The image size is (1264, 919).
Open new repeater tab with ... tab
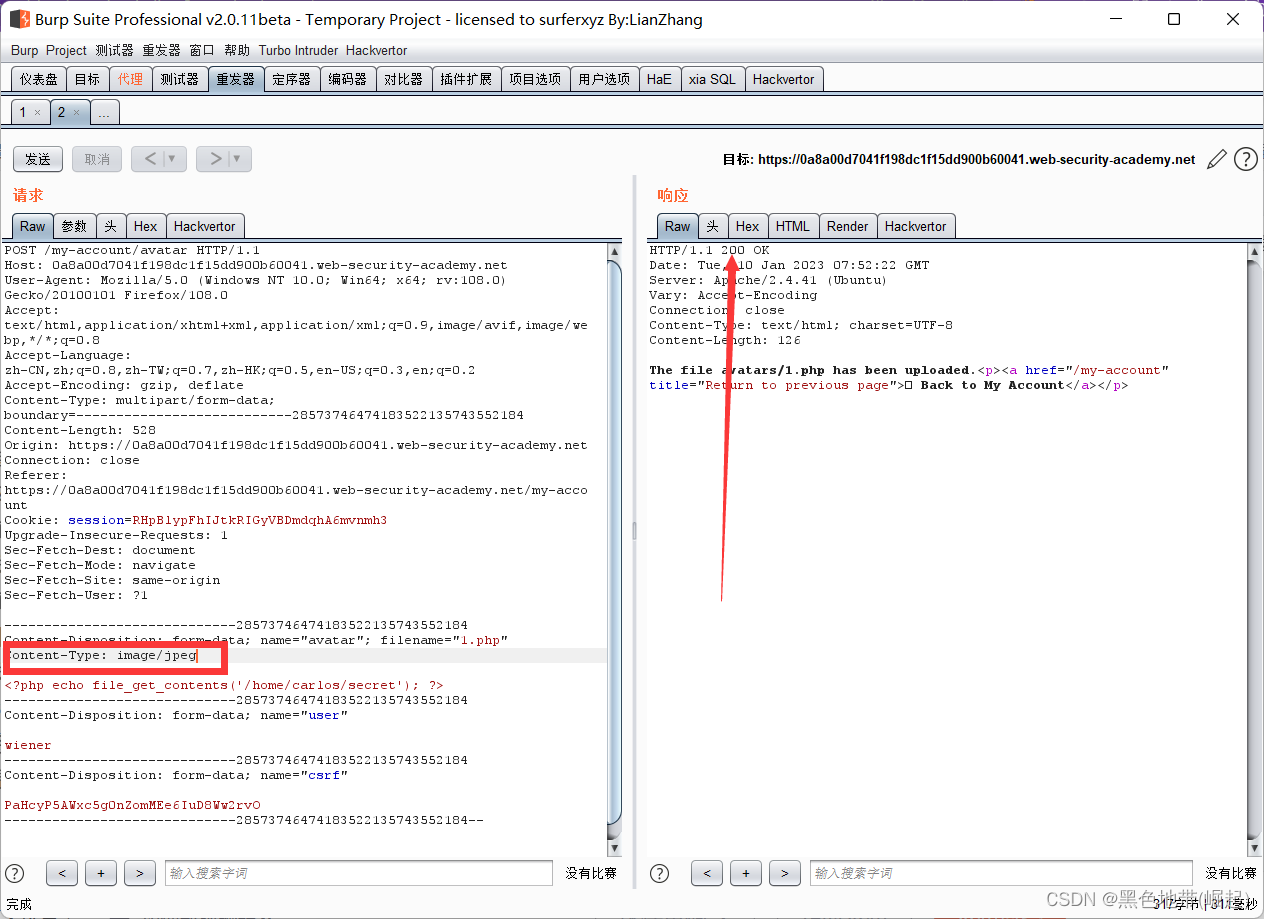click(105, 113)
